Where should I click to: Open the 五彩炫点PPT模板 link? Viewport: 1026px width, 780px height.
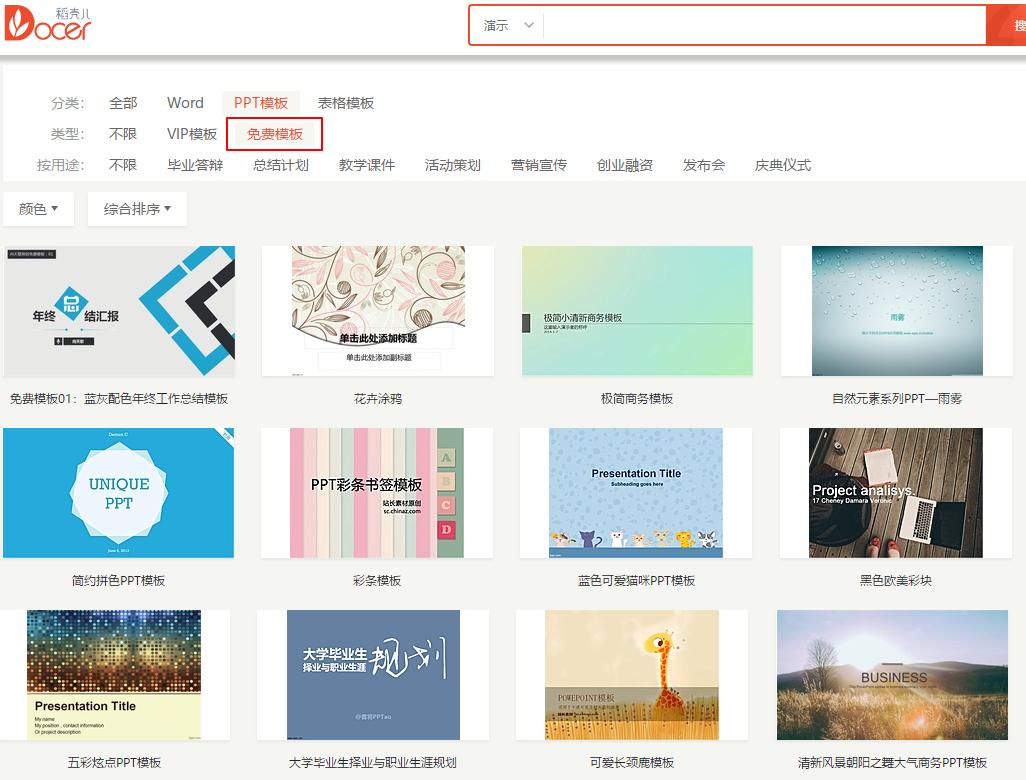pyautogui.click(x=119, y=675)
